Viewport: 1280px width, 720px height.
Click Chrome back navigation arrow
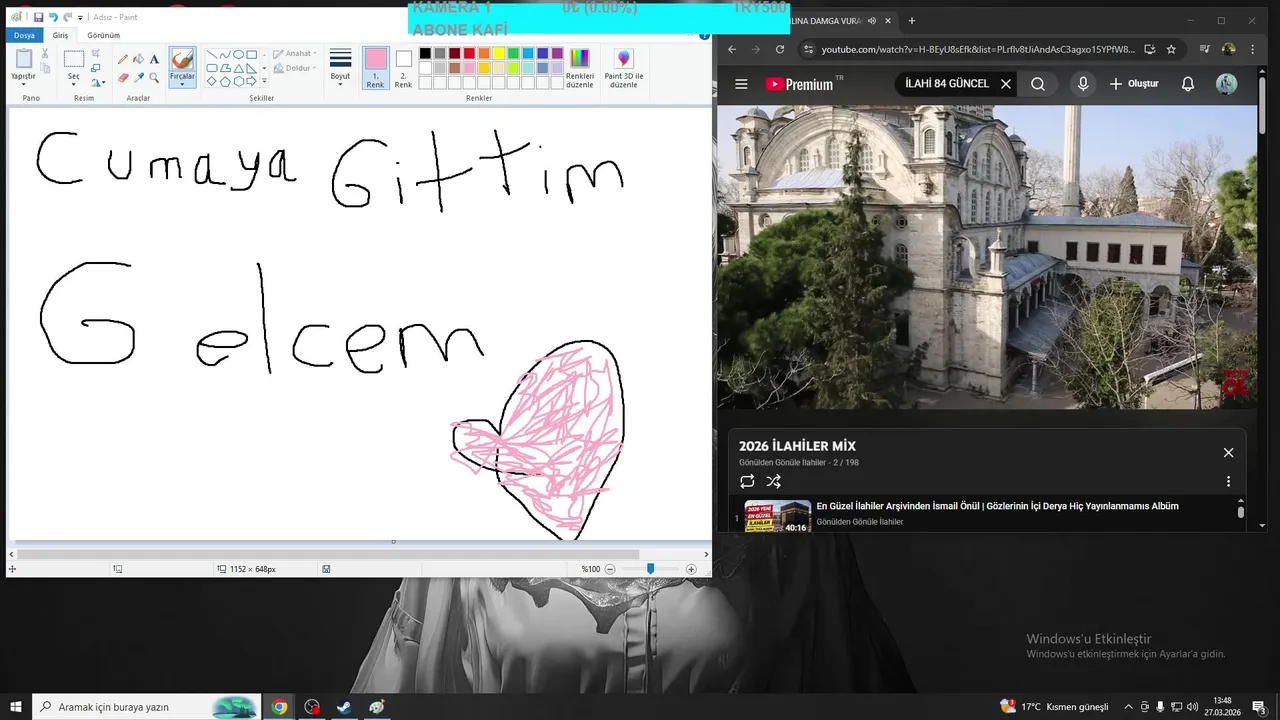point(732,49)
